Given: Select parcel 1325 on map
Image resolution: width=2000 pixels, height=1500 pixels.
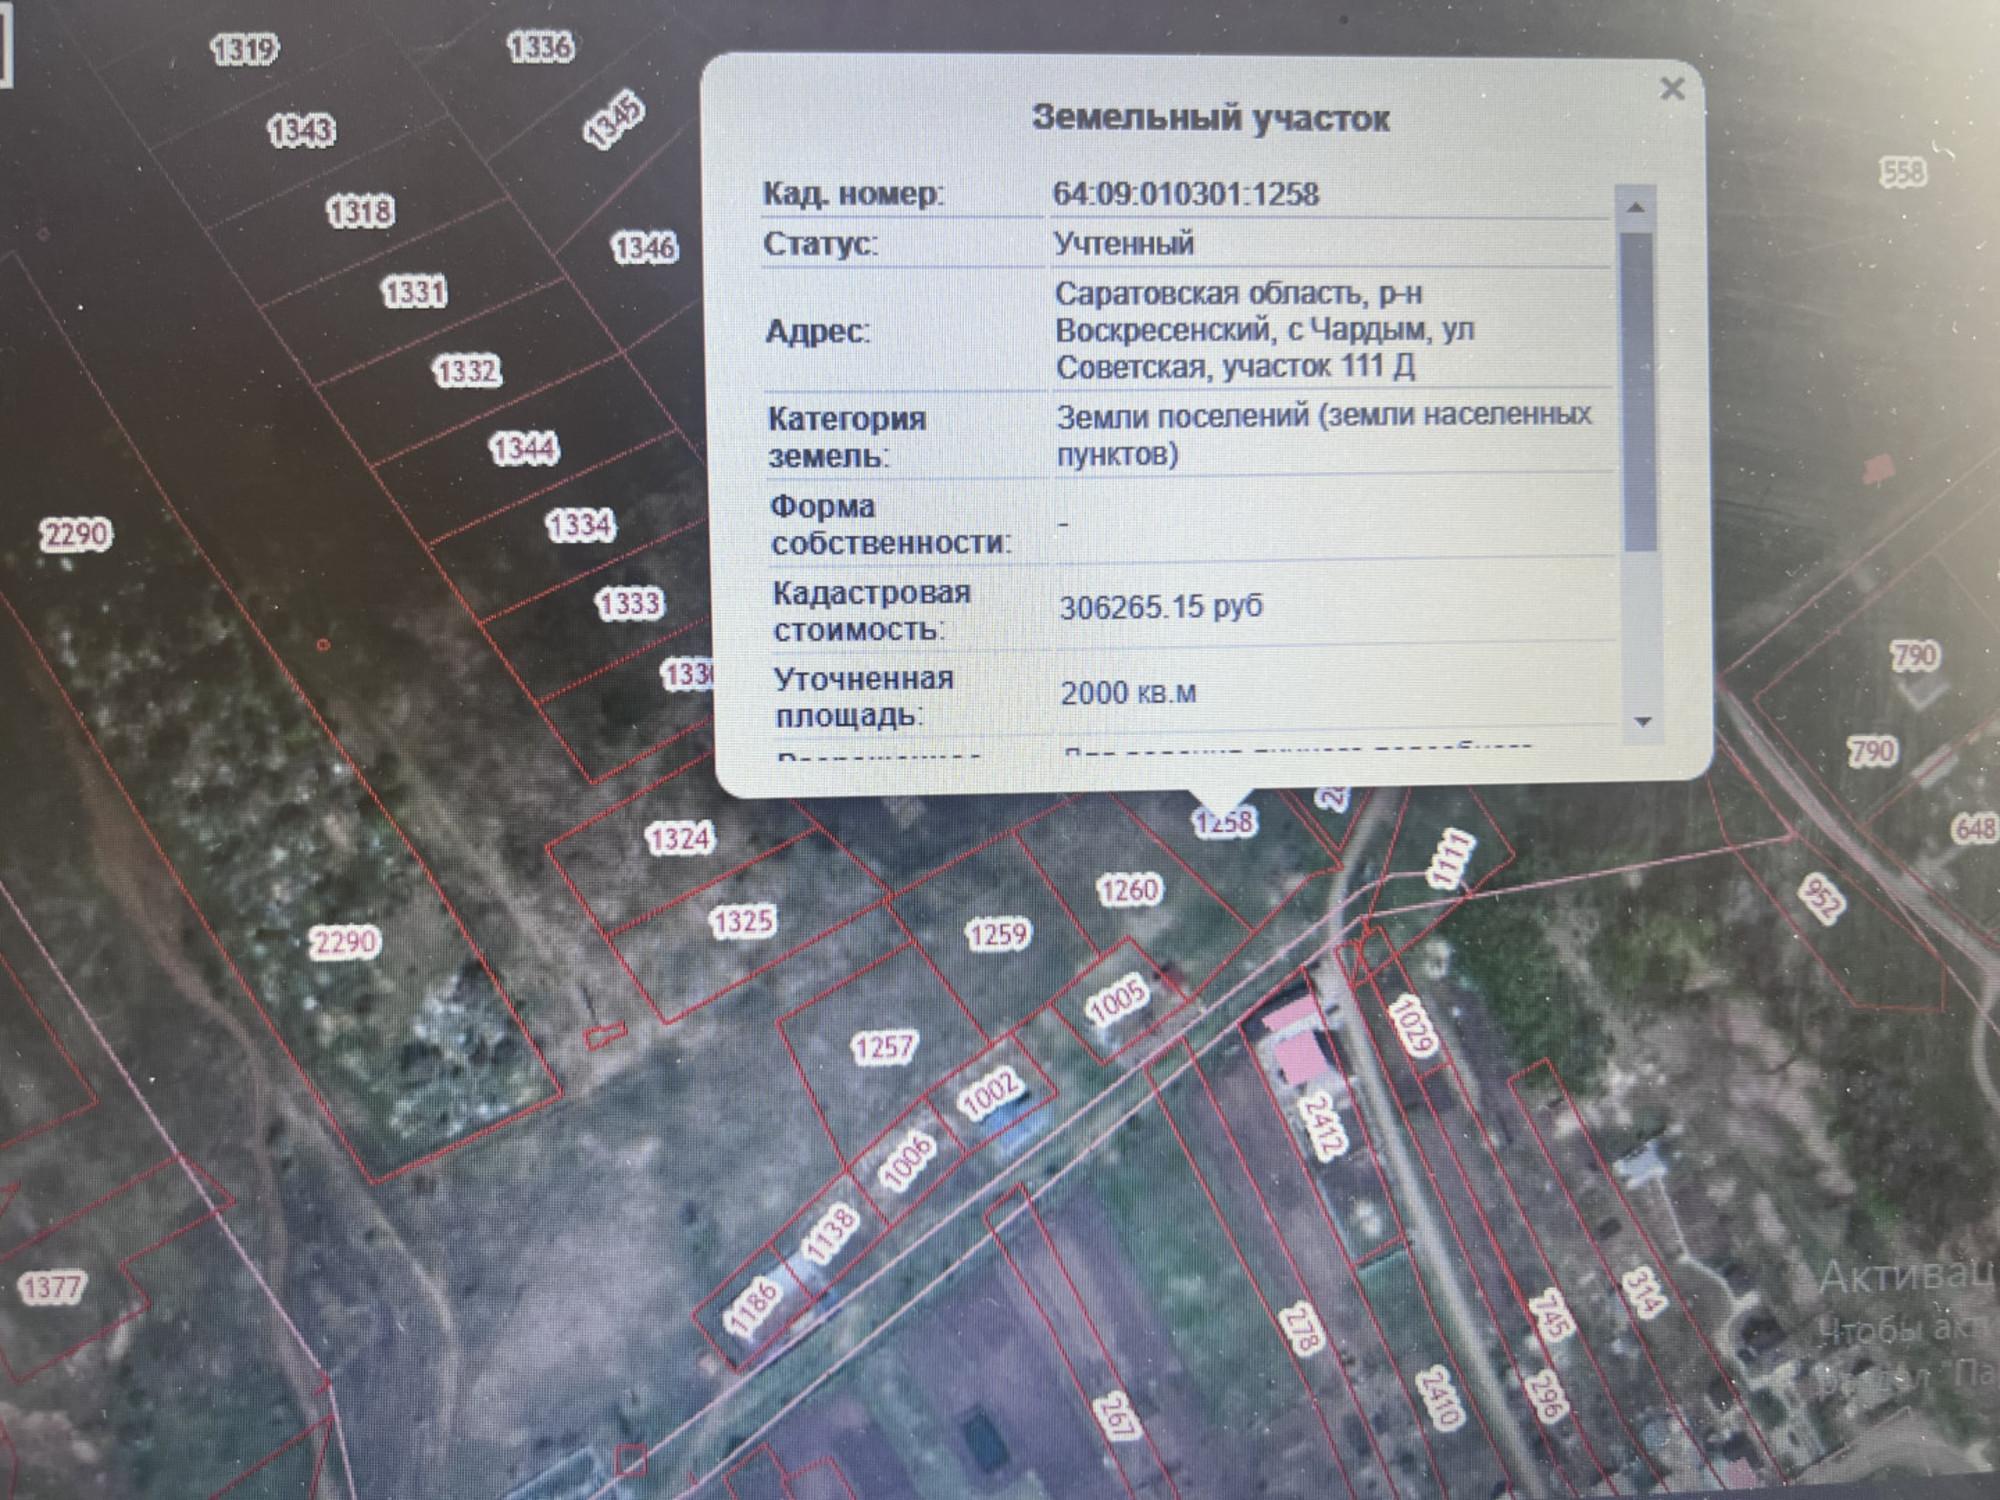Looking at the screenshot, I should click(742, 921).
